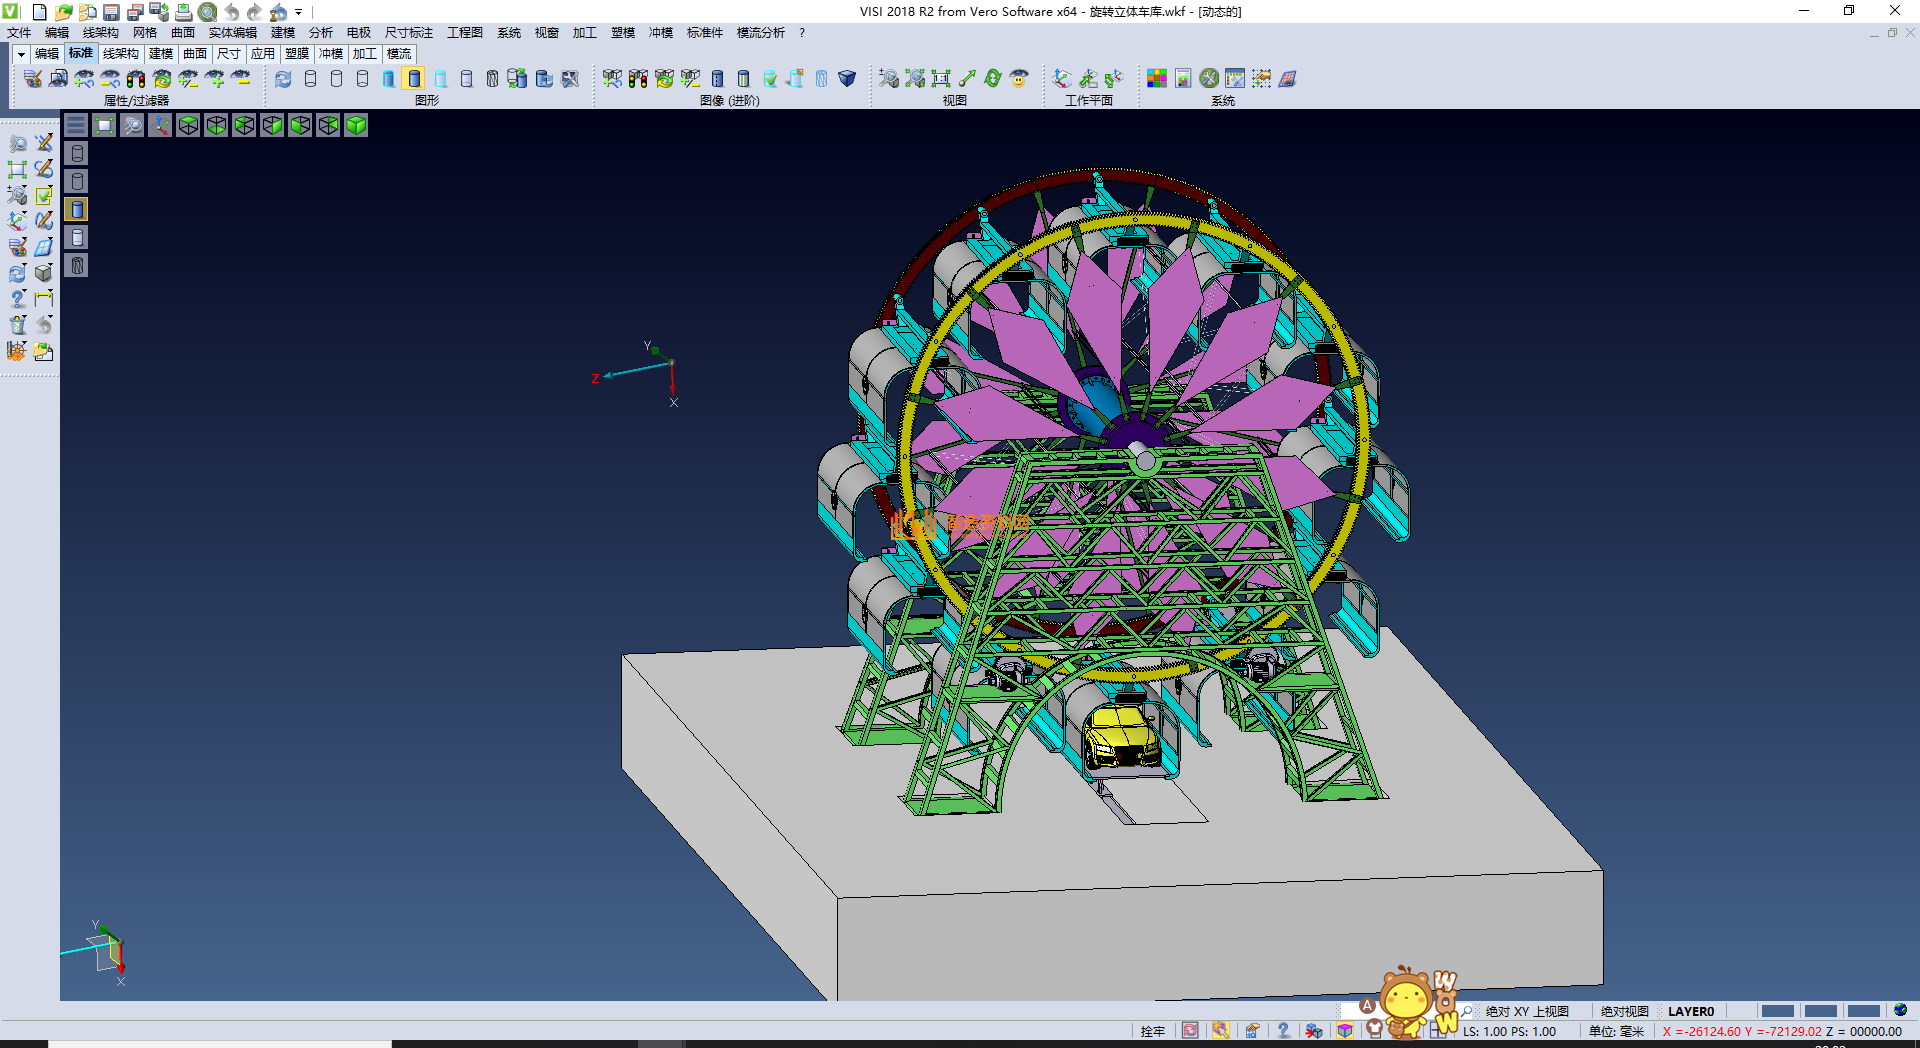Screen dimensions: 1920x1048
Task: Click the system wrench settings icon
Action: [x=1209, y=78]
